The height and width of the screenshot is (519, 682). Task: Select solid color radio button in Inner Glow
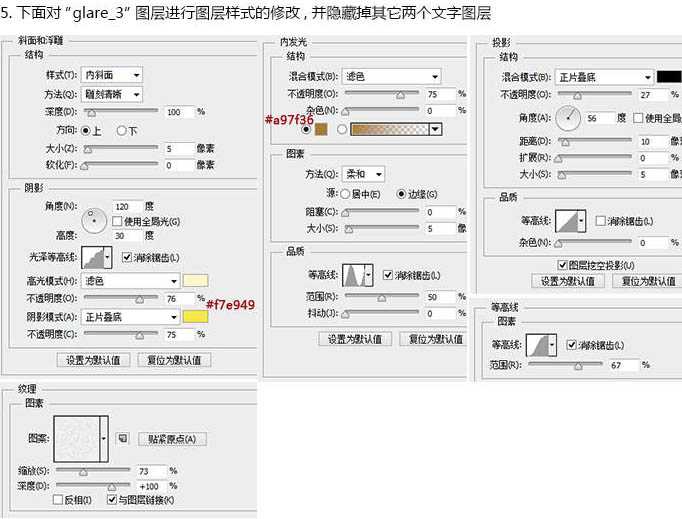[306, 130]
